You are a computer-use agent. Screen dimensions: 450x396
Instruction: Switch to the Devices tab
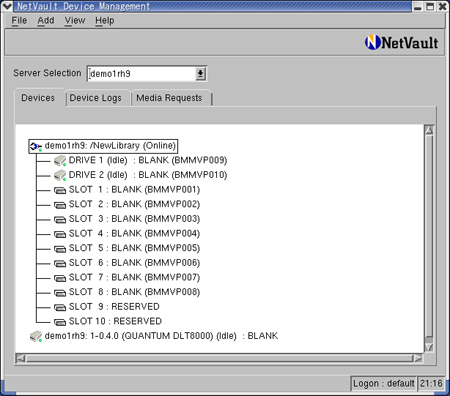pyautogui.click(x=38, y=98)
